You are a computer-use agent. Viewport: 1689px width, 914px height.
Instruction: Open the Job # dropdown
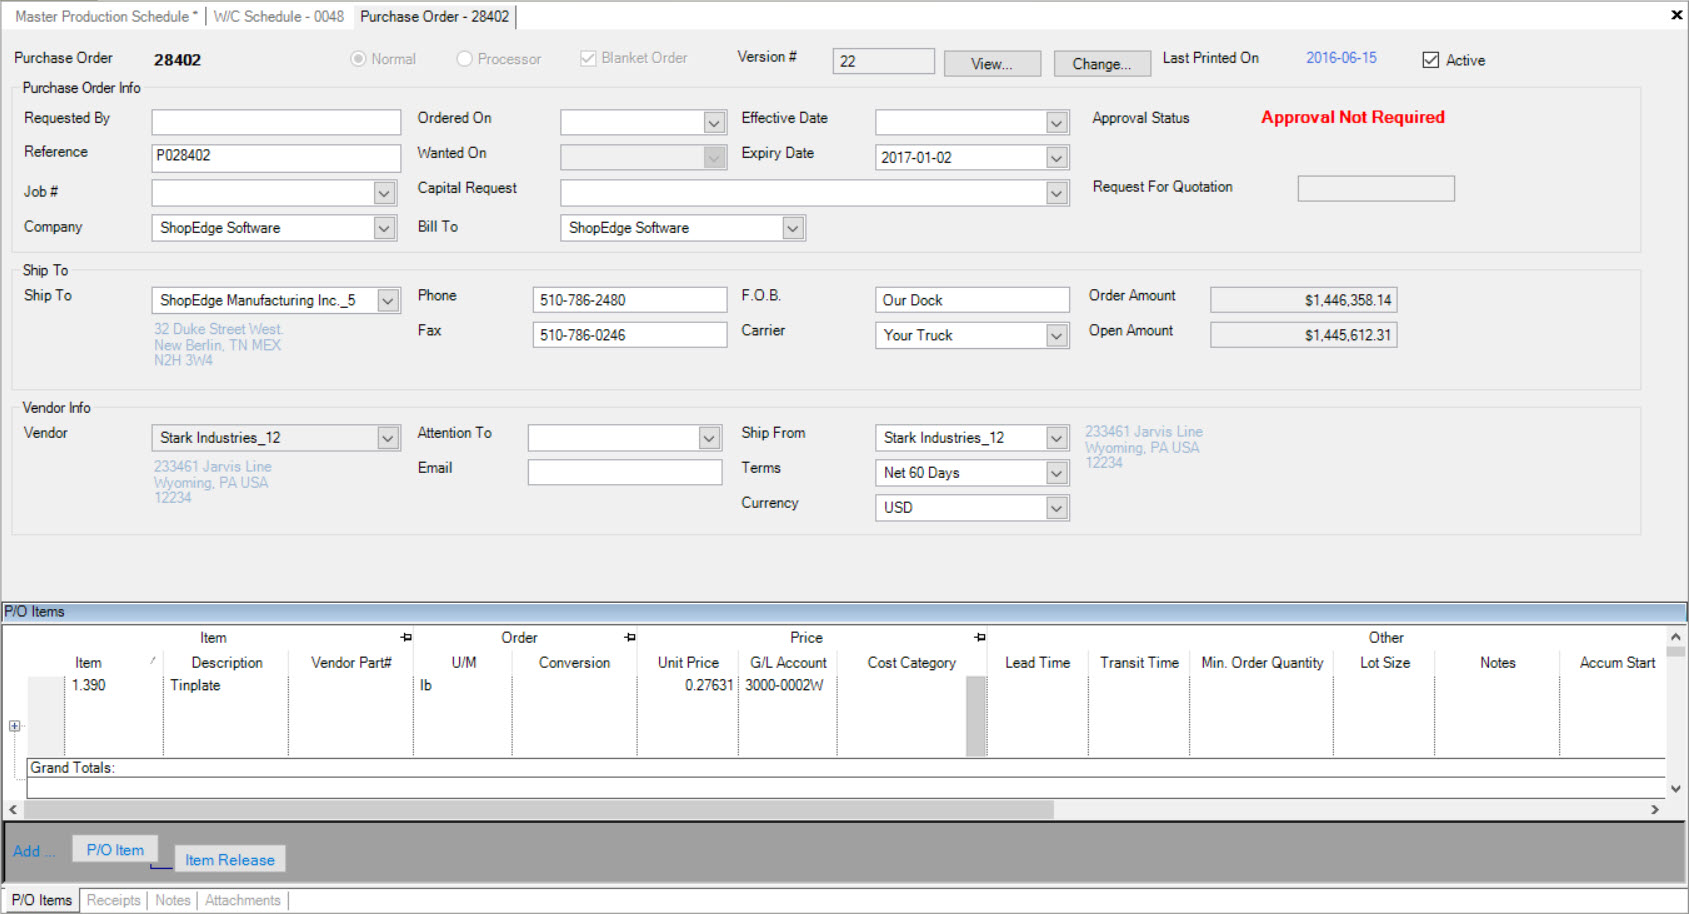coord(384,192)
